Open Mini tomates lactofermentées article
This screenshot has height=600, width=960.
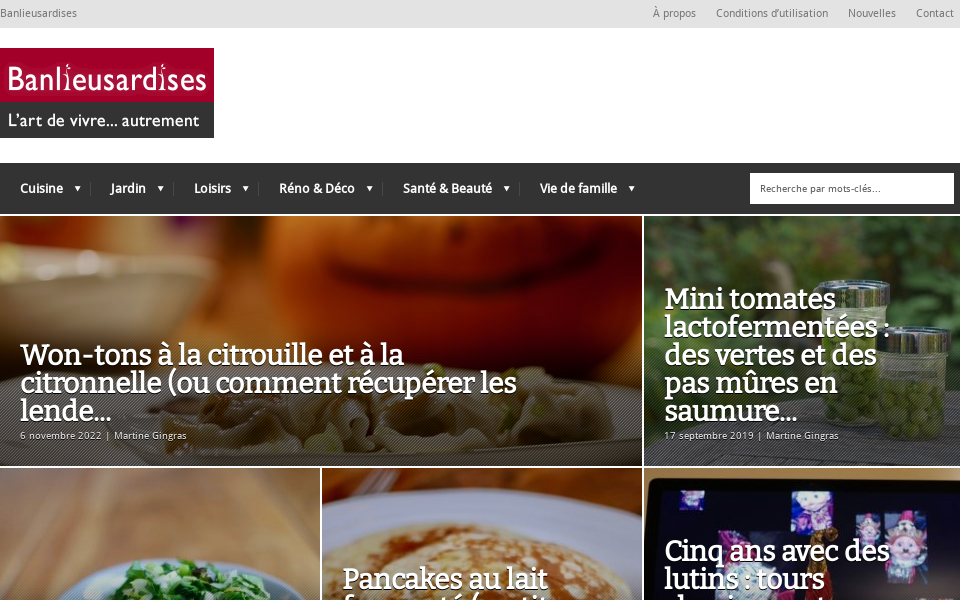click(x=776, y=354)
